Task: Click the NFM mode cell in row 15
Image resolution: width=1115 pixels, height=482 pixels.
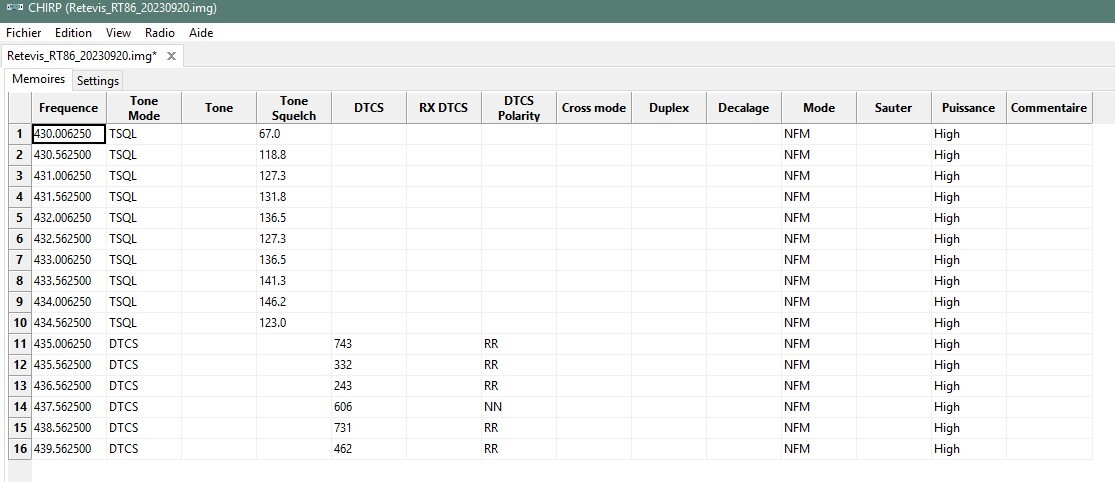Action: (818, 428)
